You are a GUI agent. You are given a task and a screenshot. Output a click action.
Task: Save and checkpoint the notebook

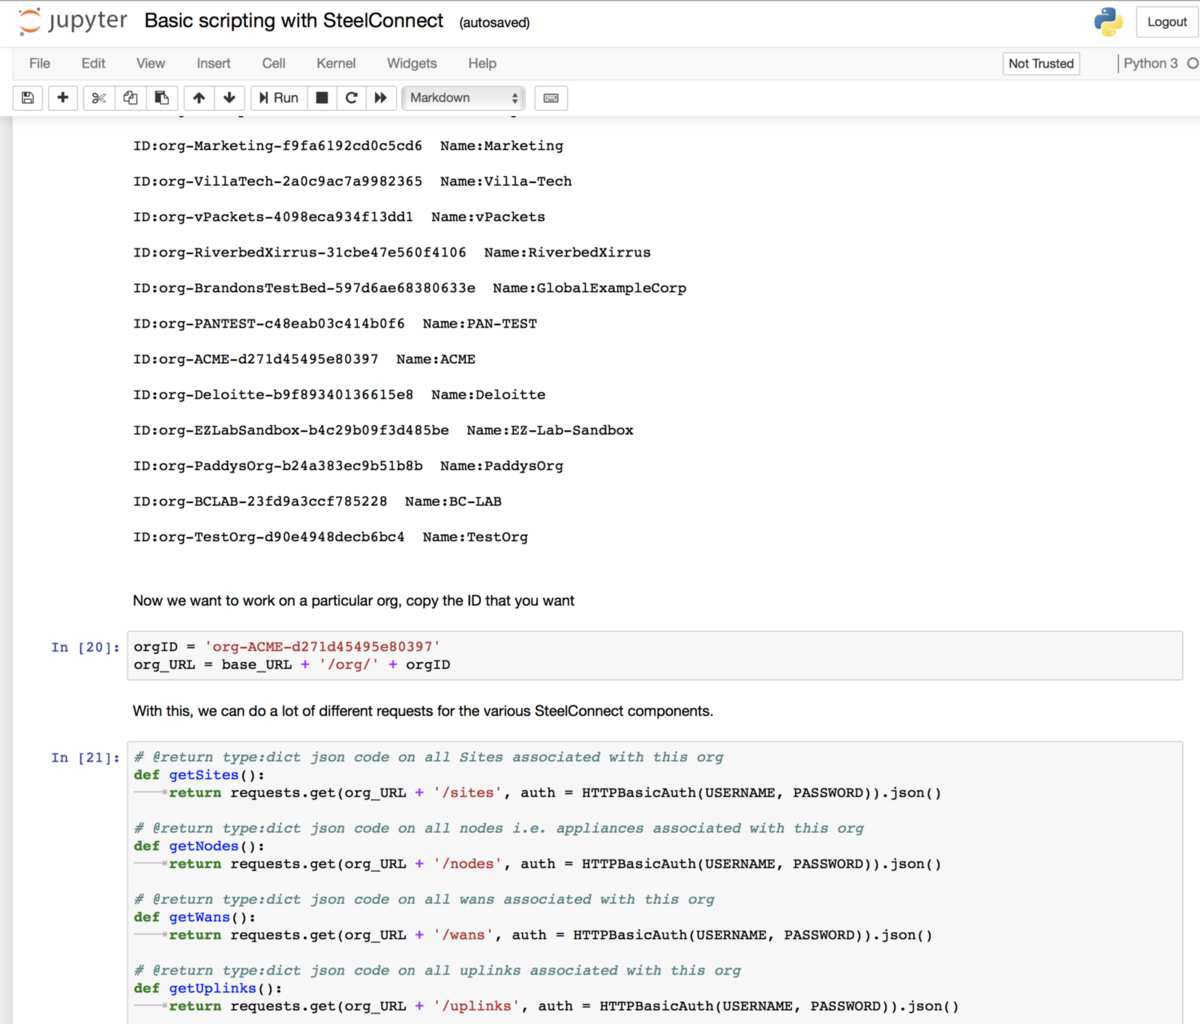pyautogui.click(x=28, y=98)
